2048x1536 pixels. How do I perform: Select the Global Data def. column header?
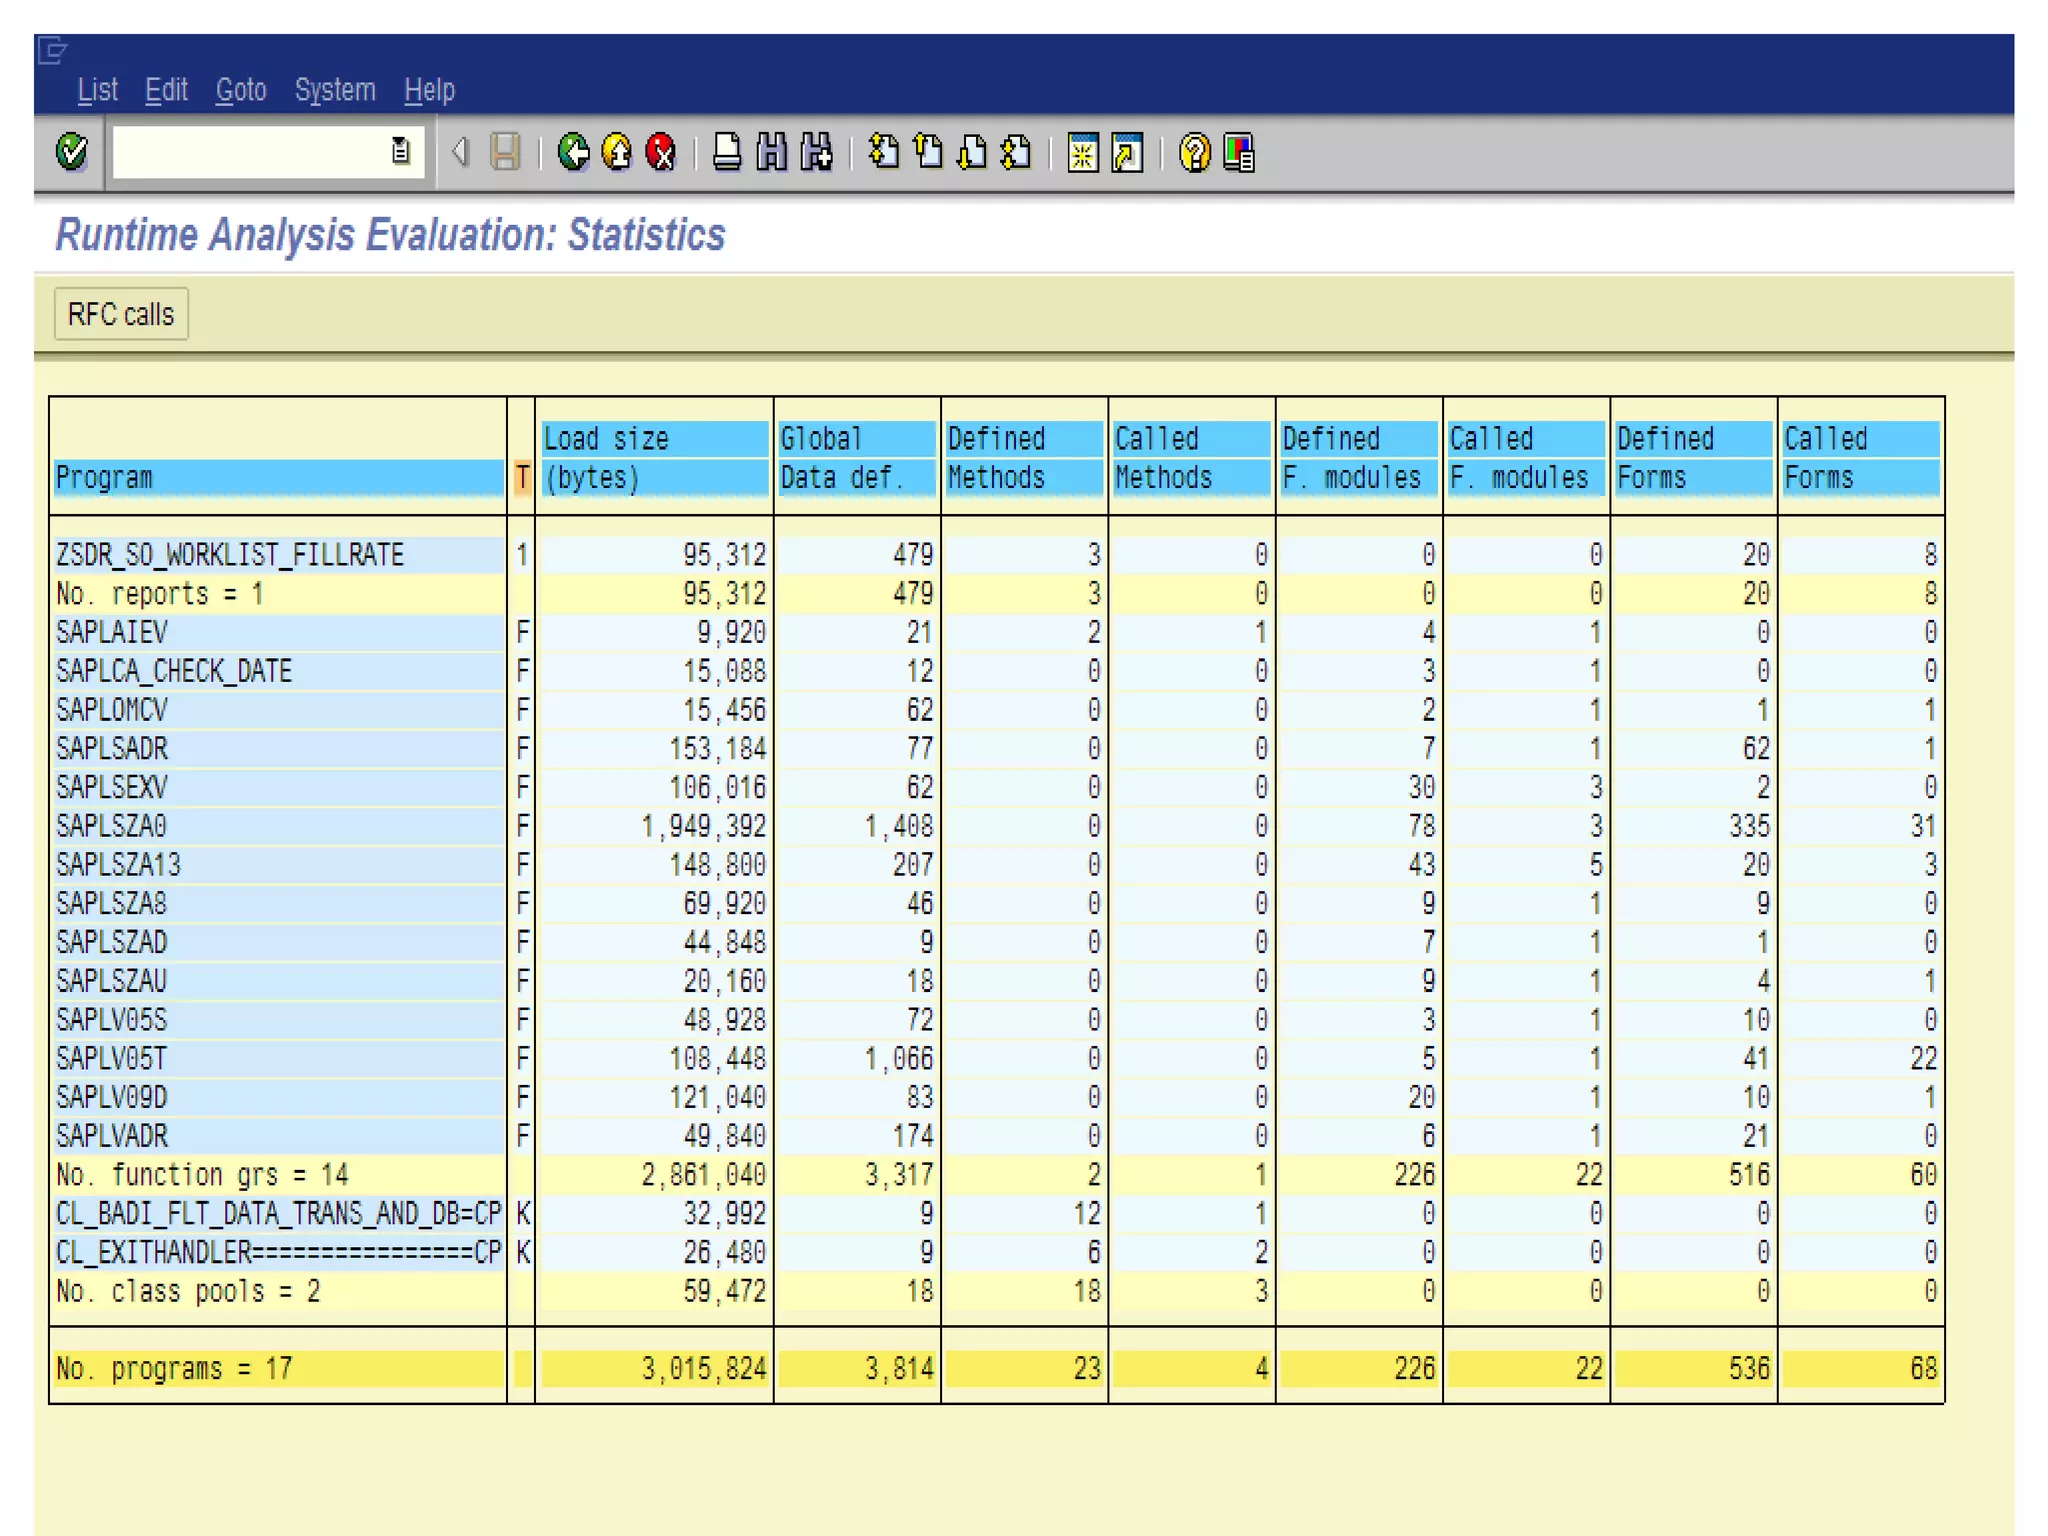[x=857, y=458]
